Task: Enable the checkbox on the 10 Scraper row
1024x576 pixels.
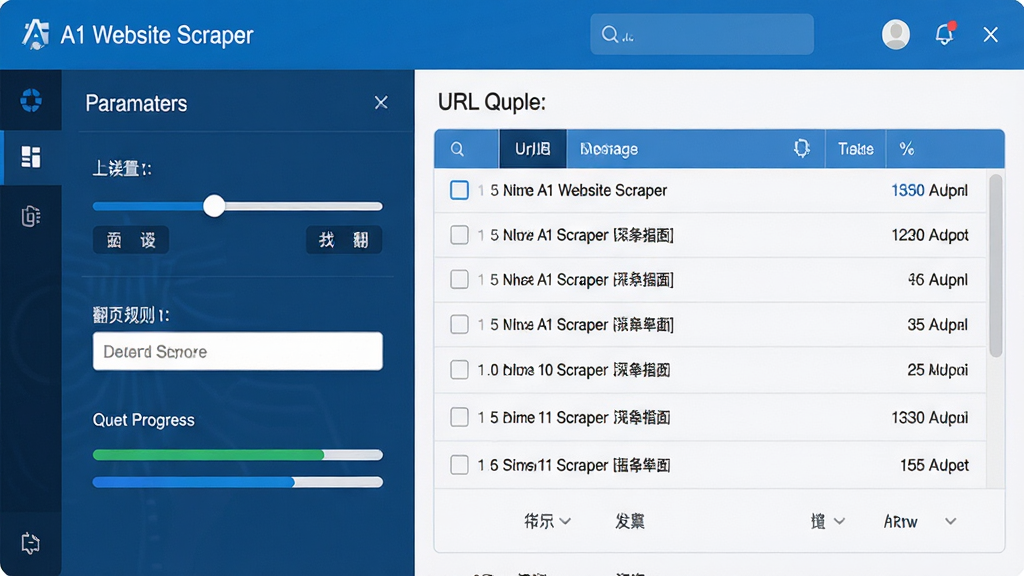Action: pos(459,370)
